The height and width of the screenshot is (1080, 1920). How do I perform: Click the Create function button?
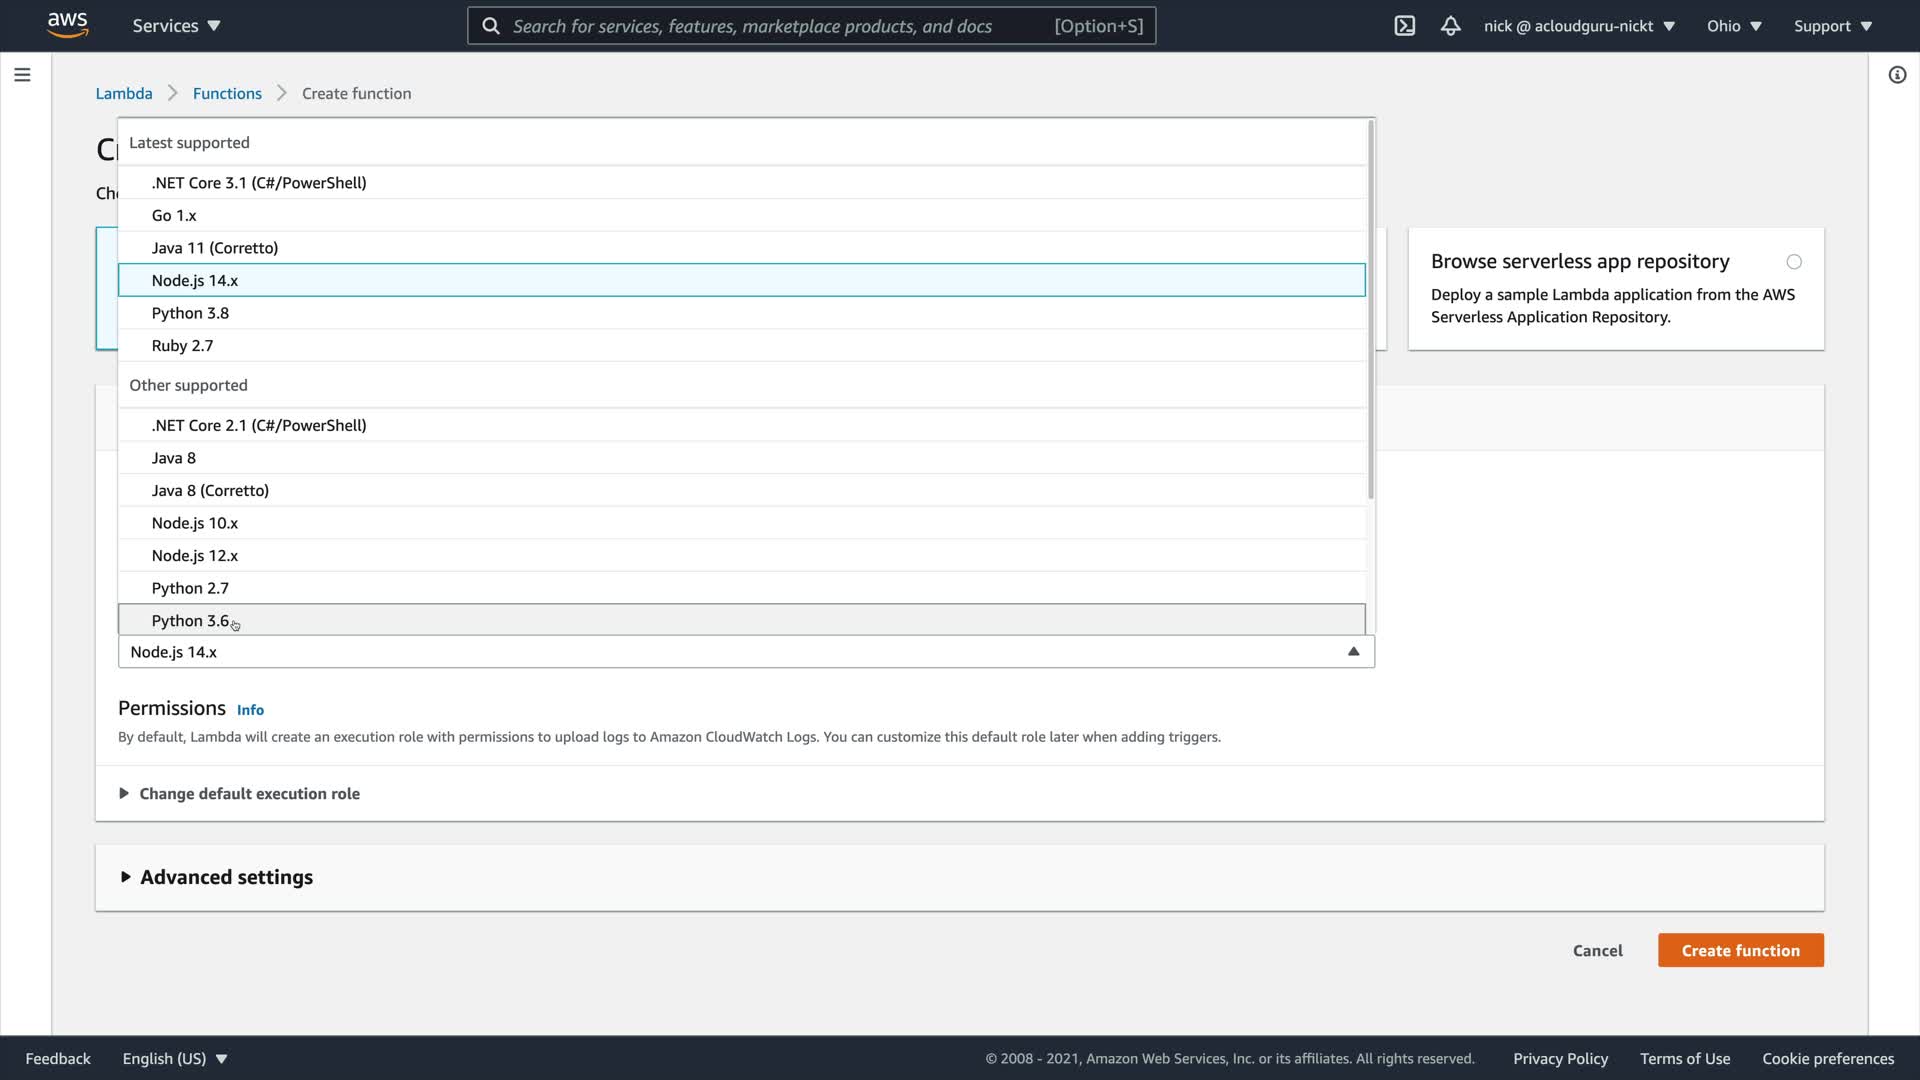[x=1740, y=951]
